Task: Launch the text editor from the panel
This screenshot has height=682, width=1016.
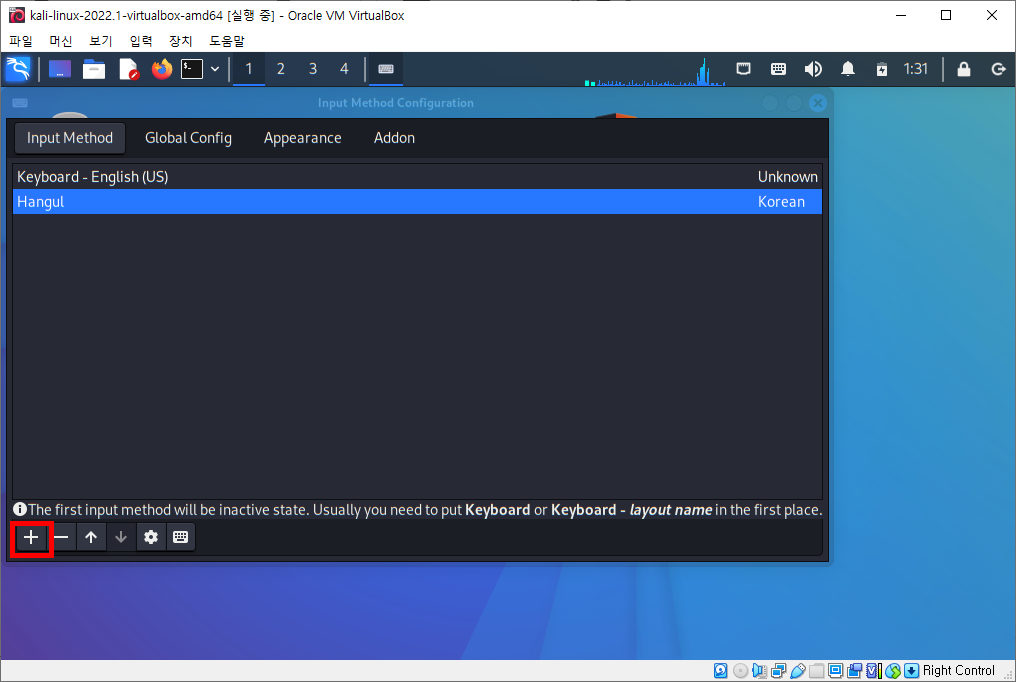Action: pyautogui.click(x=128, y=69)
